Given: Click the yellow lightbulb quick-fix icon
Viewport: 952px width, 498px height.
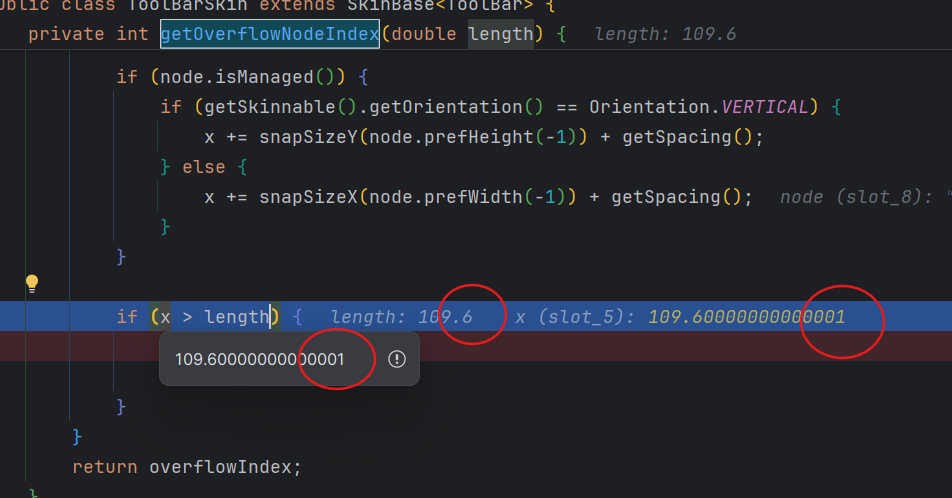Looking at the screenshot, I should click(x=32, y=283).
